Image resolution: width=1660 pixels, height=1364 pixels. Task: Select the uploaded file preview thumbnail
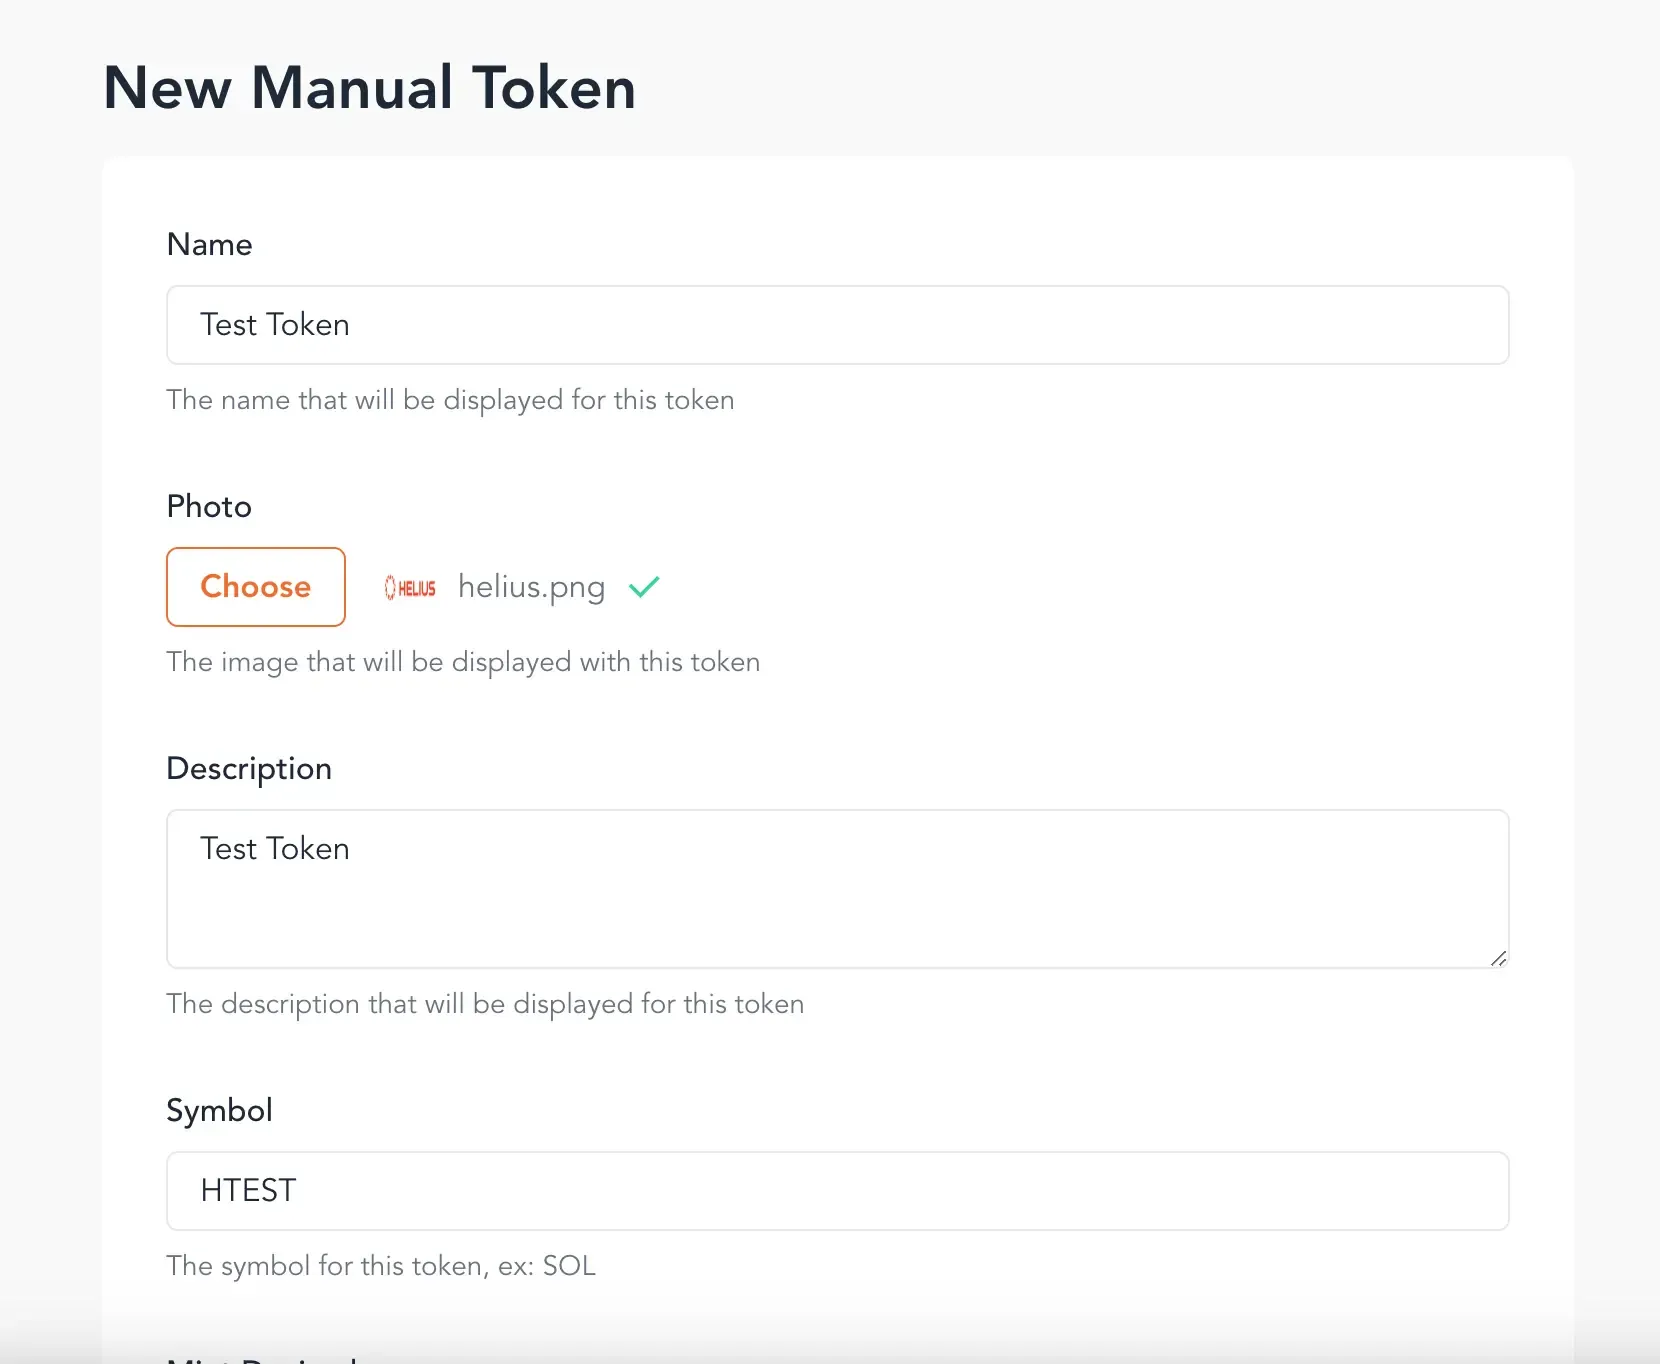click(x=409, y=587)
